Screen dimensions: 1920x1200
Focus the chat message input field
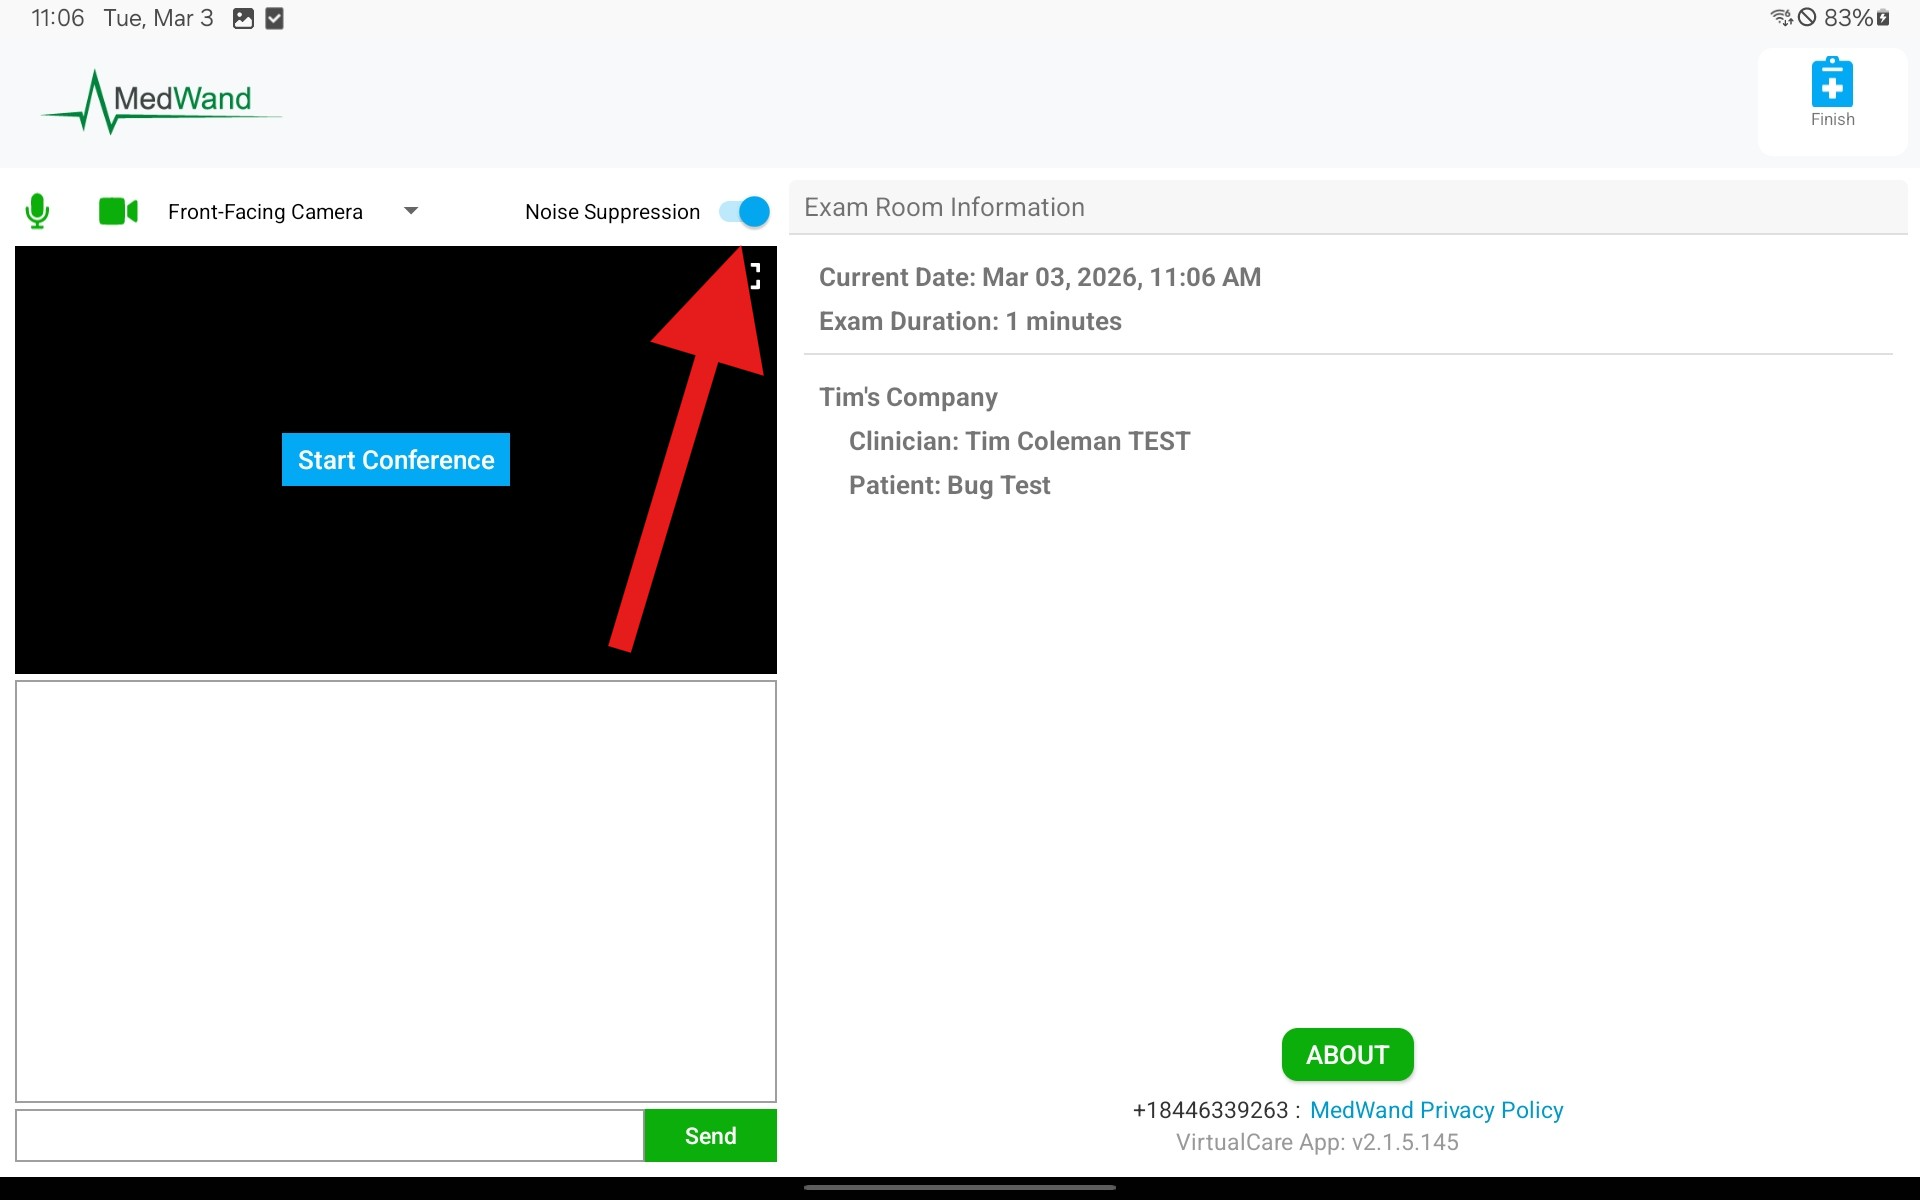click(329, 1135)
